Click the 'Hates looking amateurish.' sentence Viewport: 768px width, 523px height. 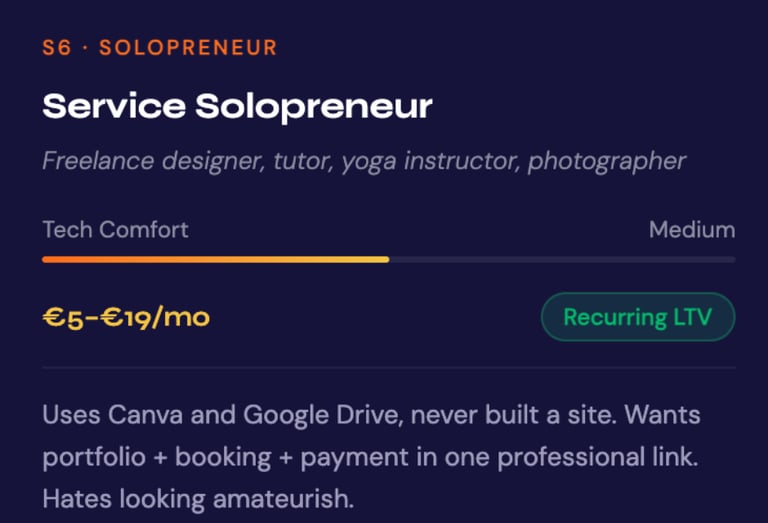point(198,499)
